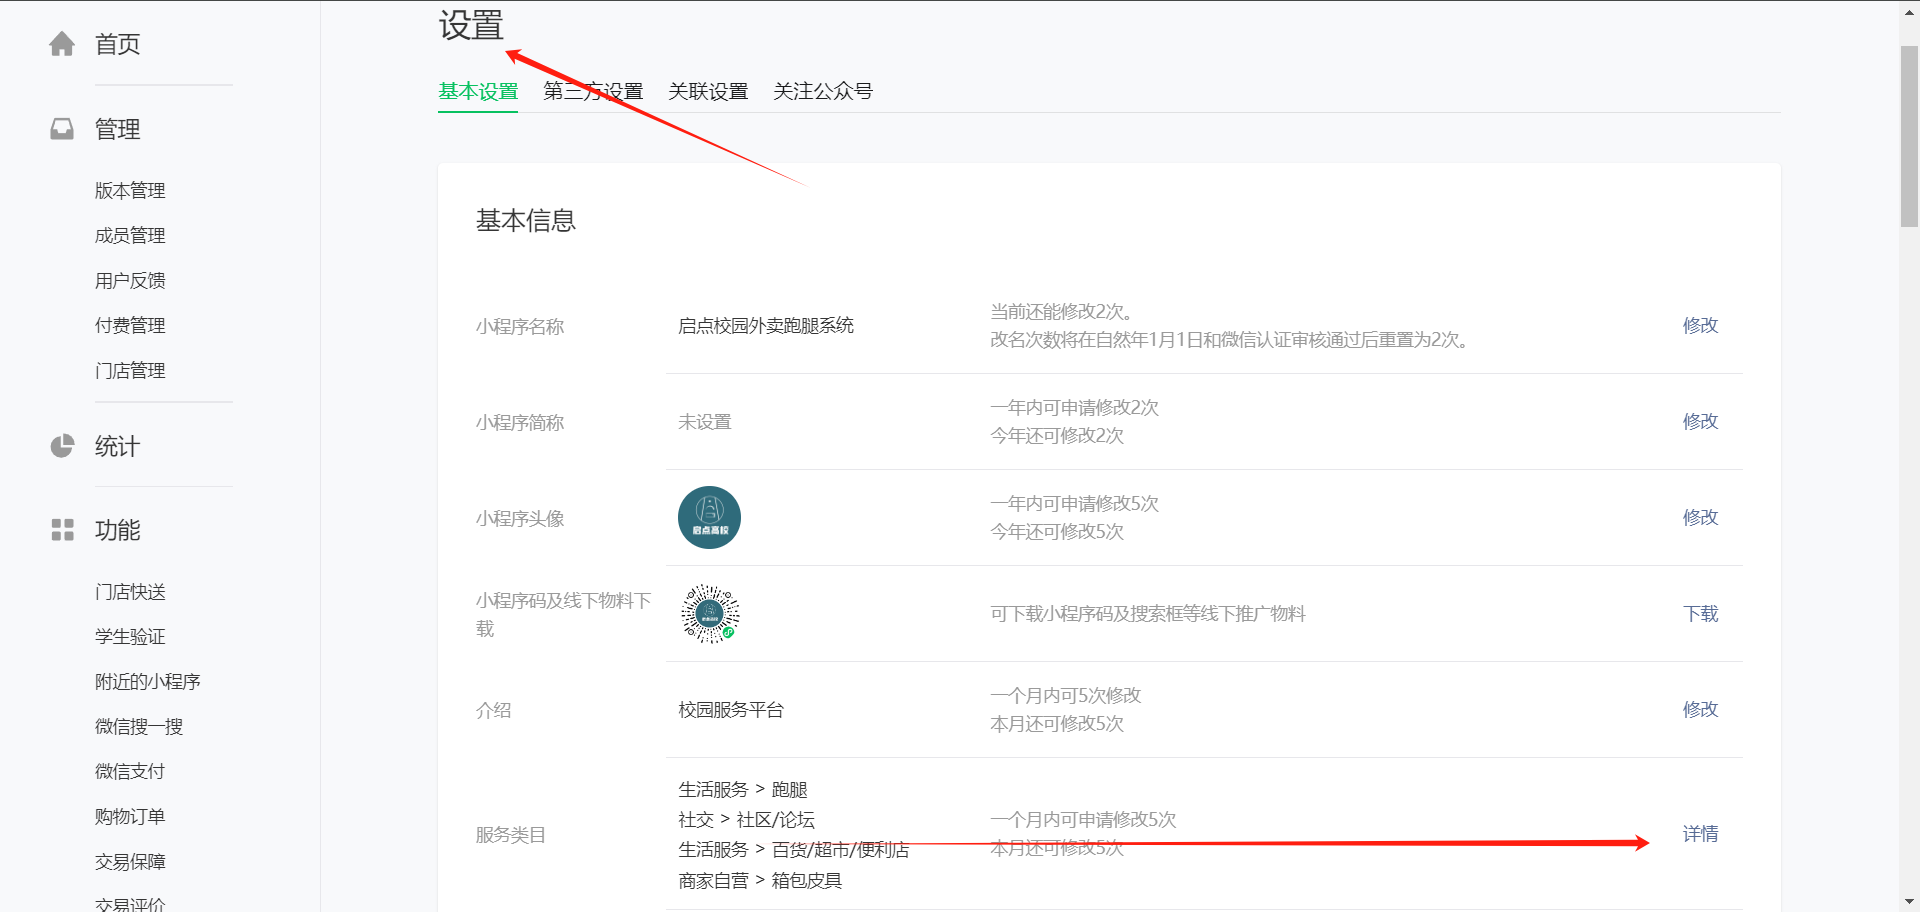Click 详情 for 服务类目
Viewport: 1920px width, 912px height.
[1700, 834]
